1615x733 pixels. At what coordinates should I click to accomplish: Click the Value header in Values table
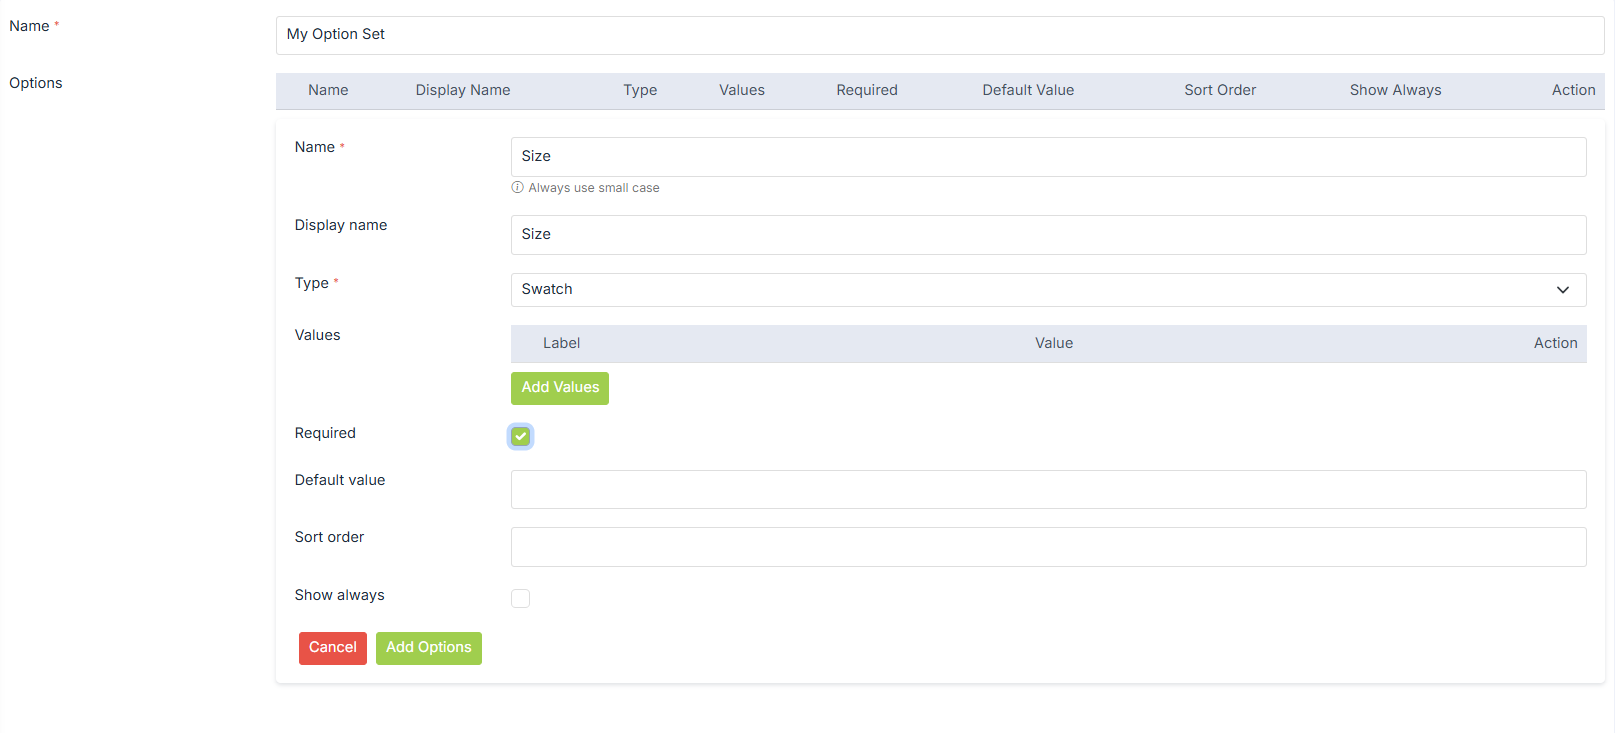[1053, 343]
